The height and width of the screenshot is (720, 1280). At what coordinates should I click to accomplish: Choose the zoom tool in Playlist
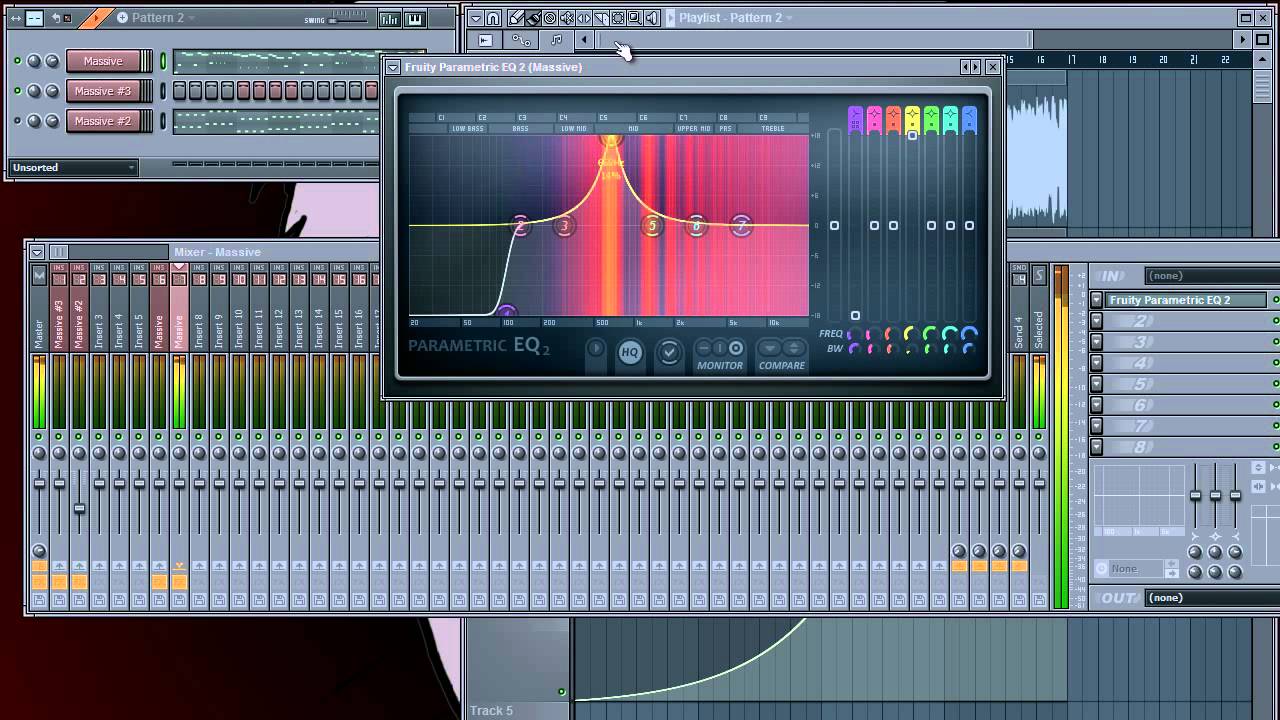(635, 18)
